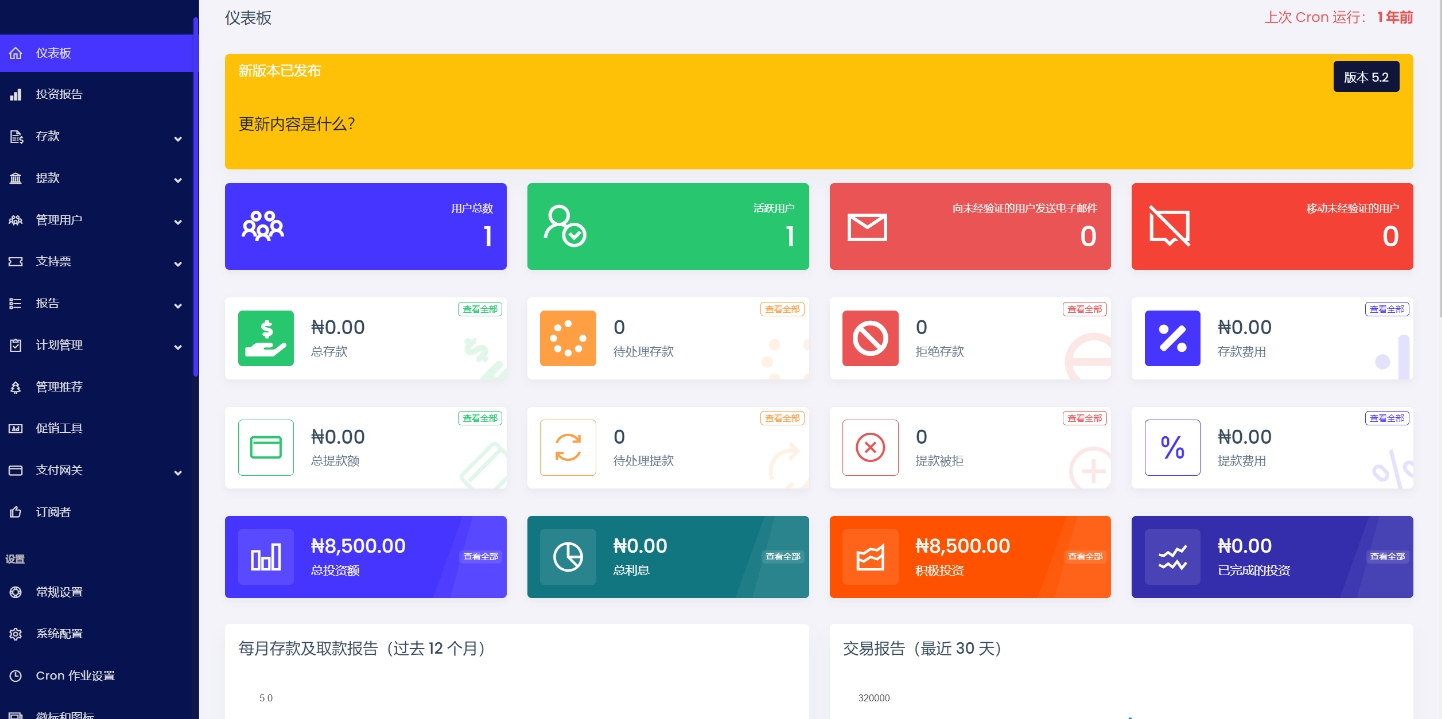Expand the 存款 sidebar menu chevron
1442x719 pixels.
(x=177, y=138)
